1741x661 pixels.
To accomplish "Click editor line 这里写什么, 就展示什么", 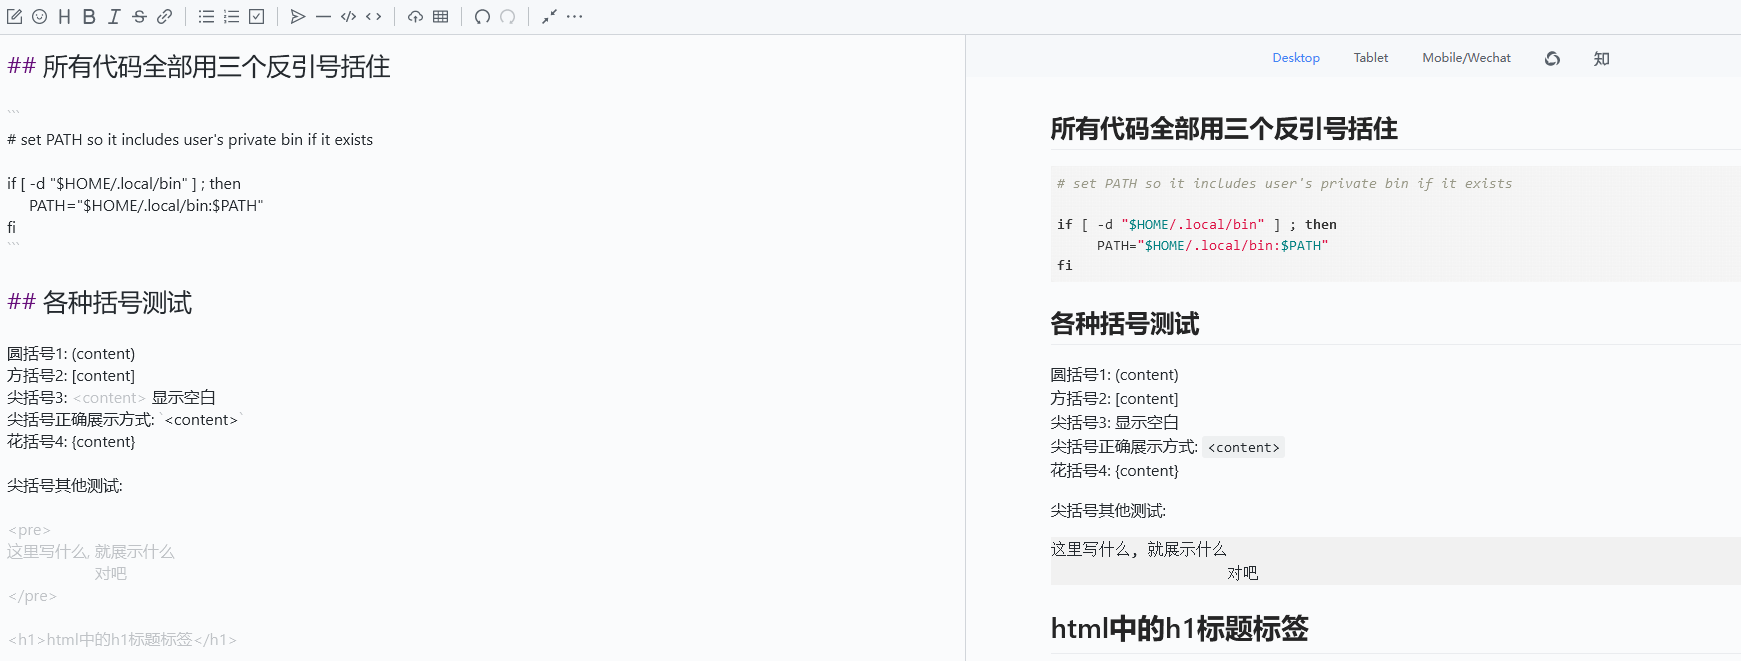I will click(x=91, y=552).
